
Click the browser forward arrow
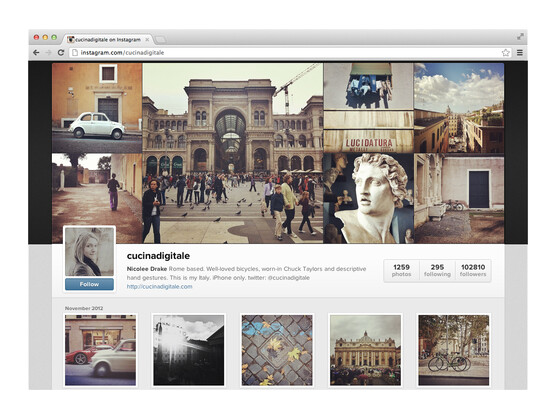[x=48, y=53]
